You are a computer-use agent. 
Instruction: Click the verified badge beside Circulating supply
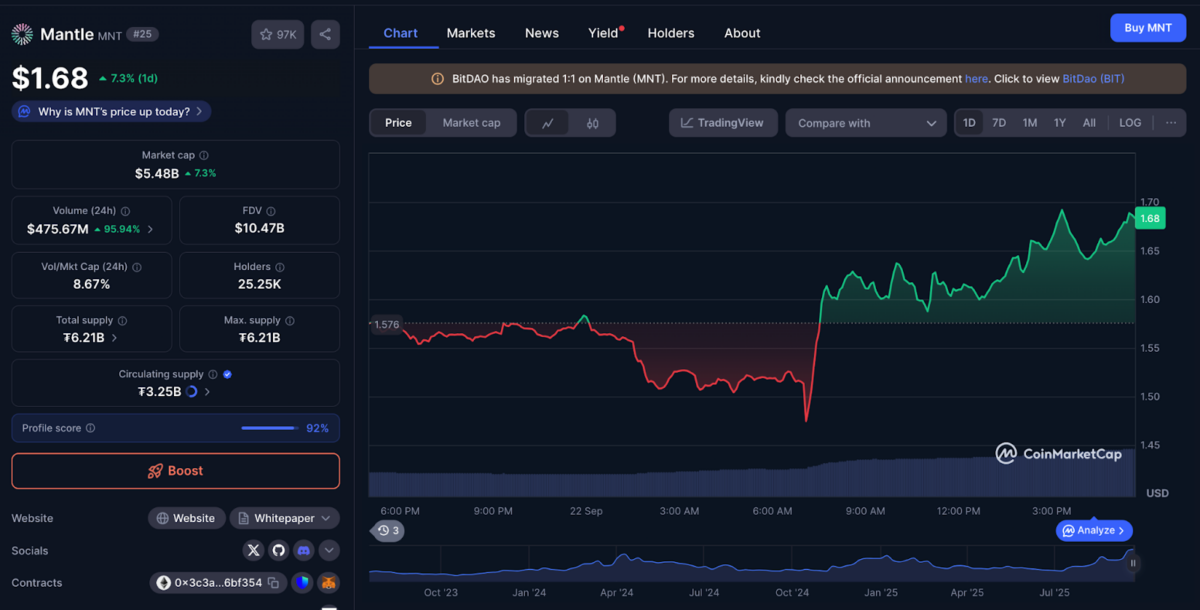point(227,374)
